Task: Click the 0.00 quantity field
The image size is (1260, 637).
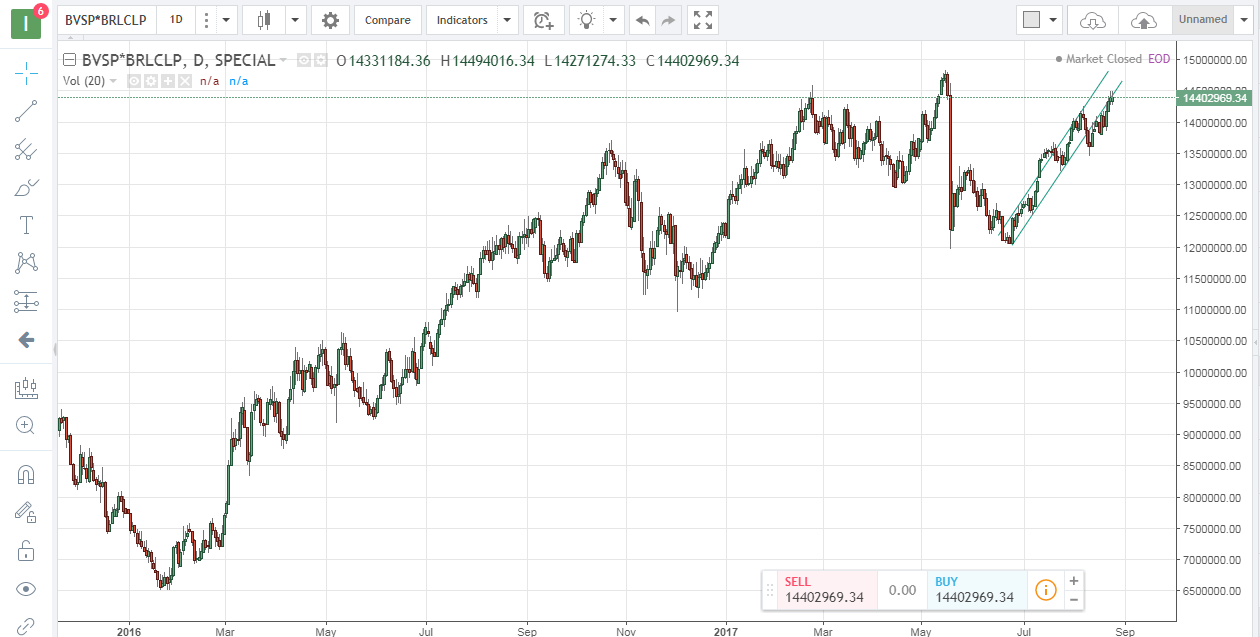Action: click(902, 590)
